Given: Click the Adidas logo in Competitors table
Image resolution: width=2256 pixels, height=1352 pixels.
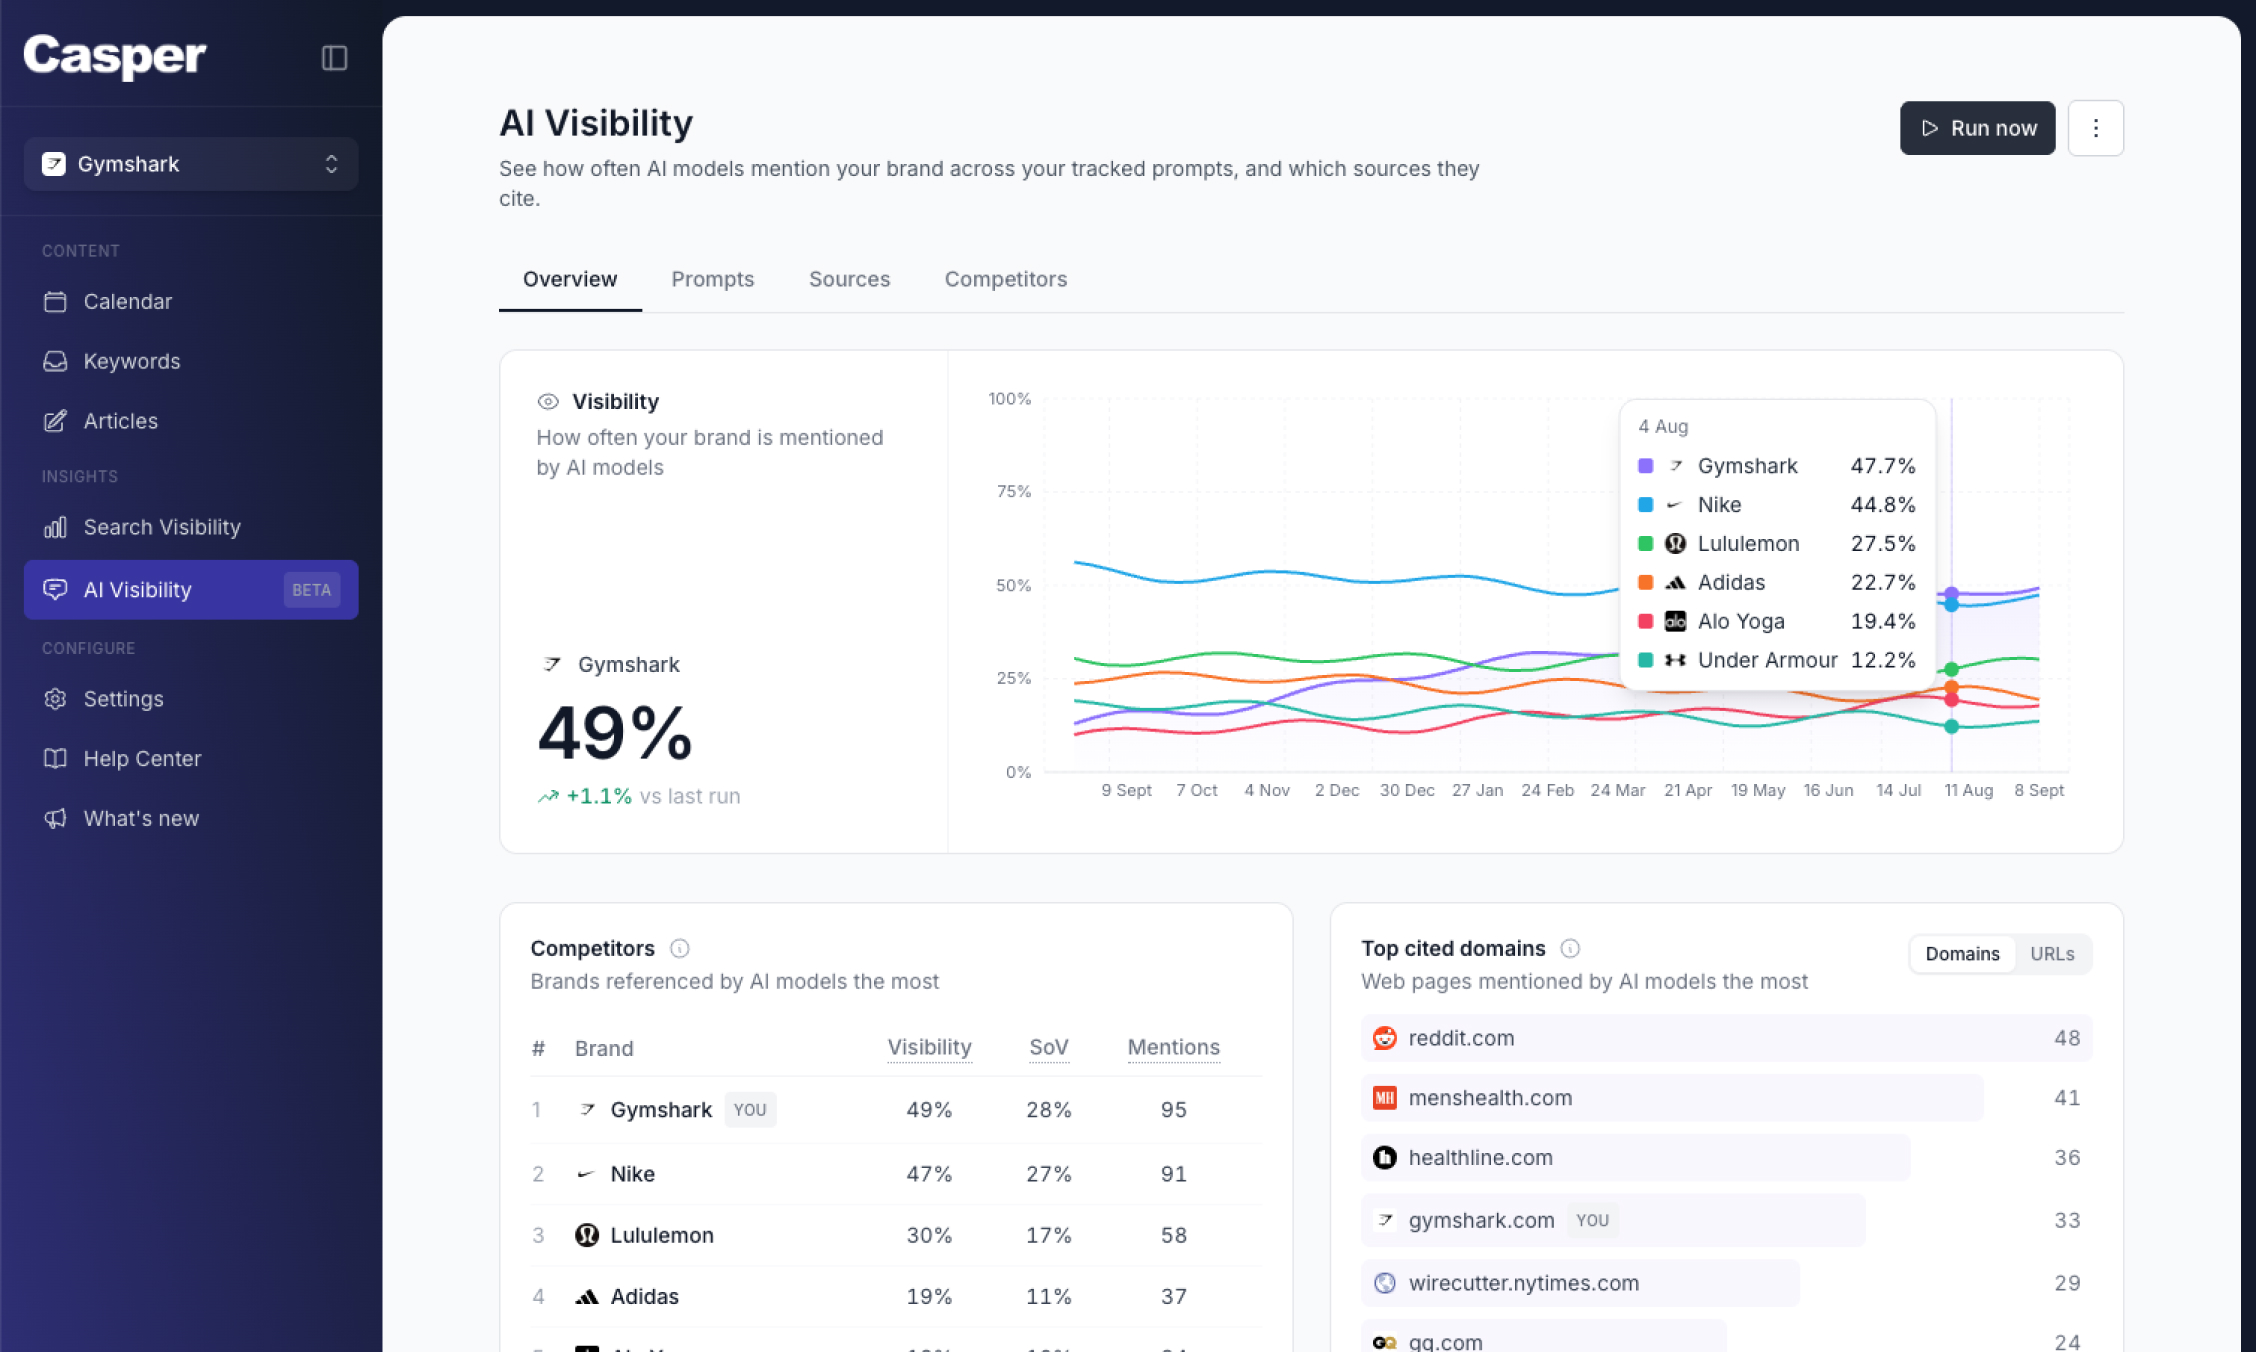Looking at the screenshot, I should click(x=587, y=1297).
